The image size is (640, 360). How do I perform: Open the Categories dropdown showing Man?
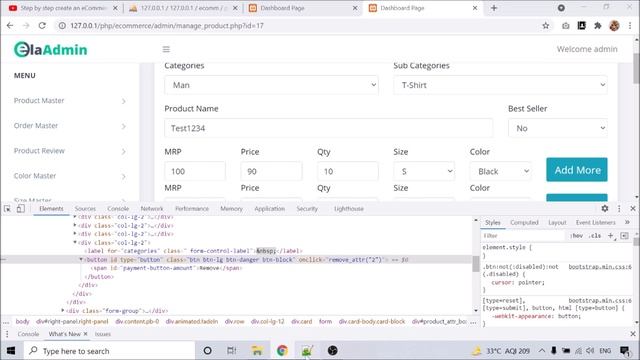(271, 85)
